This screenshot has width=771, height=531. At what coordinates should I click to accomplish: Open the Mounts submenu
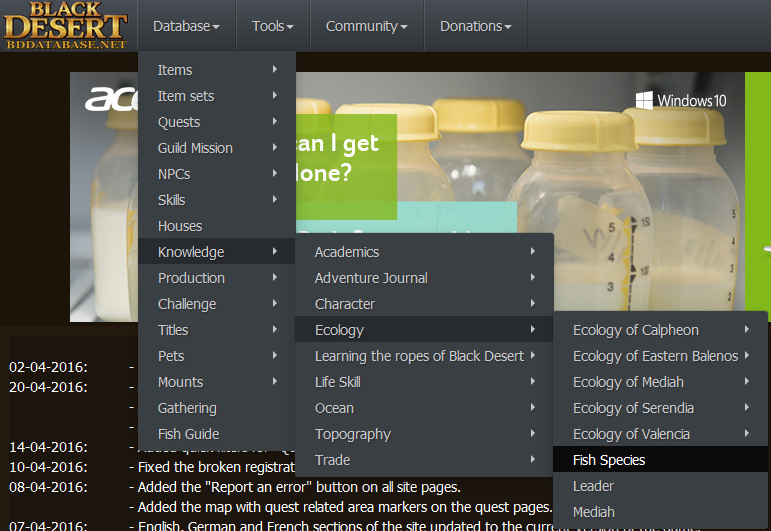point(217,382)
